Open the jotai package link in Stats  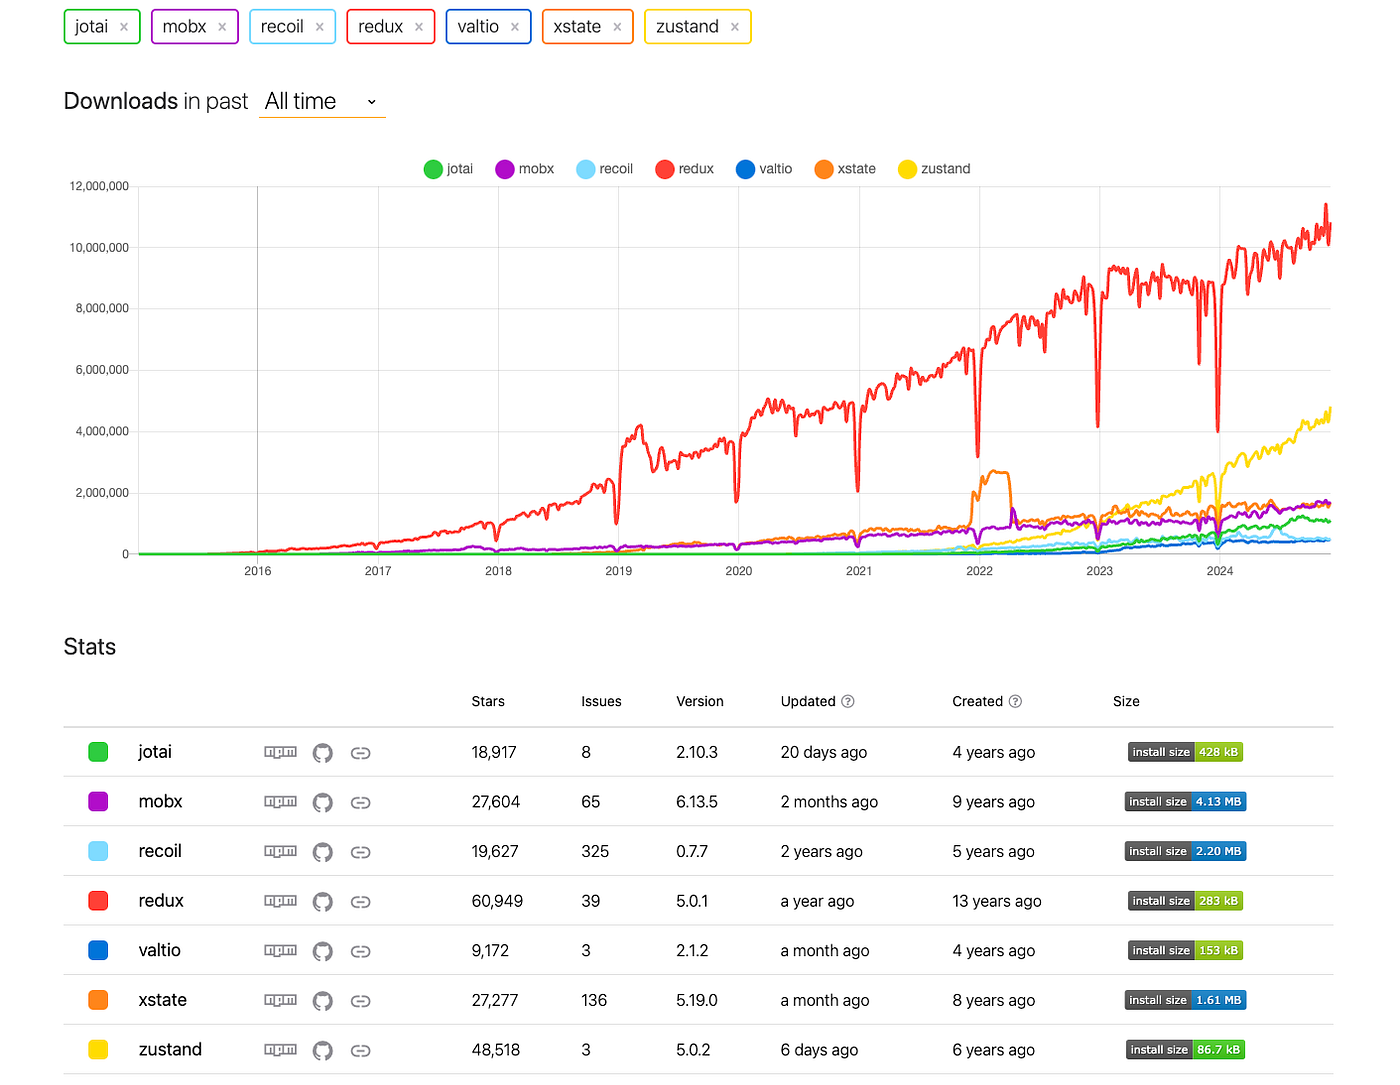coord(155,752)
